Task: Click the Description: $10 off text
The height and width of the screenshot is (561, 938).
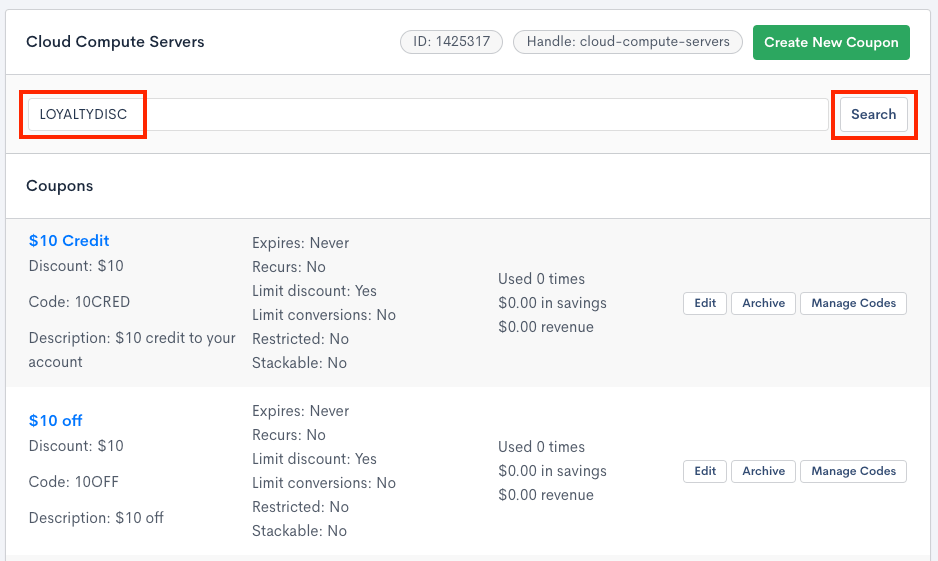Action: click(x=96, y=518)
